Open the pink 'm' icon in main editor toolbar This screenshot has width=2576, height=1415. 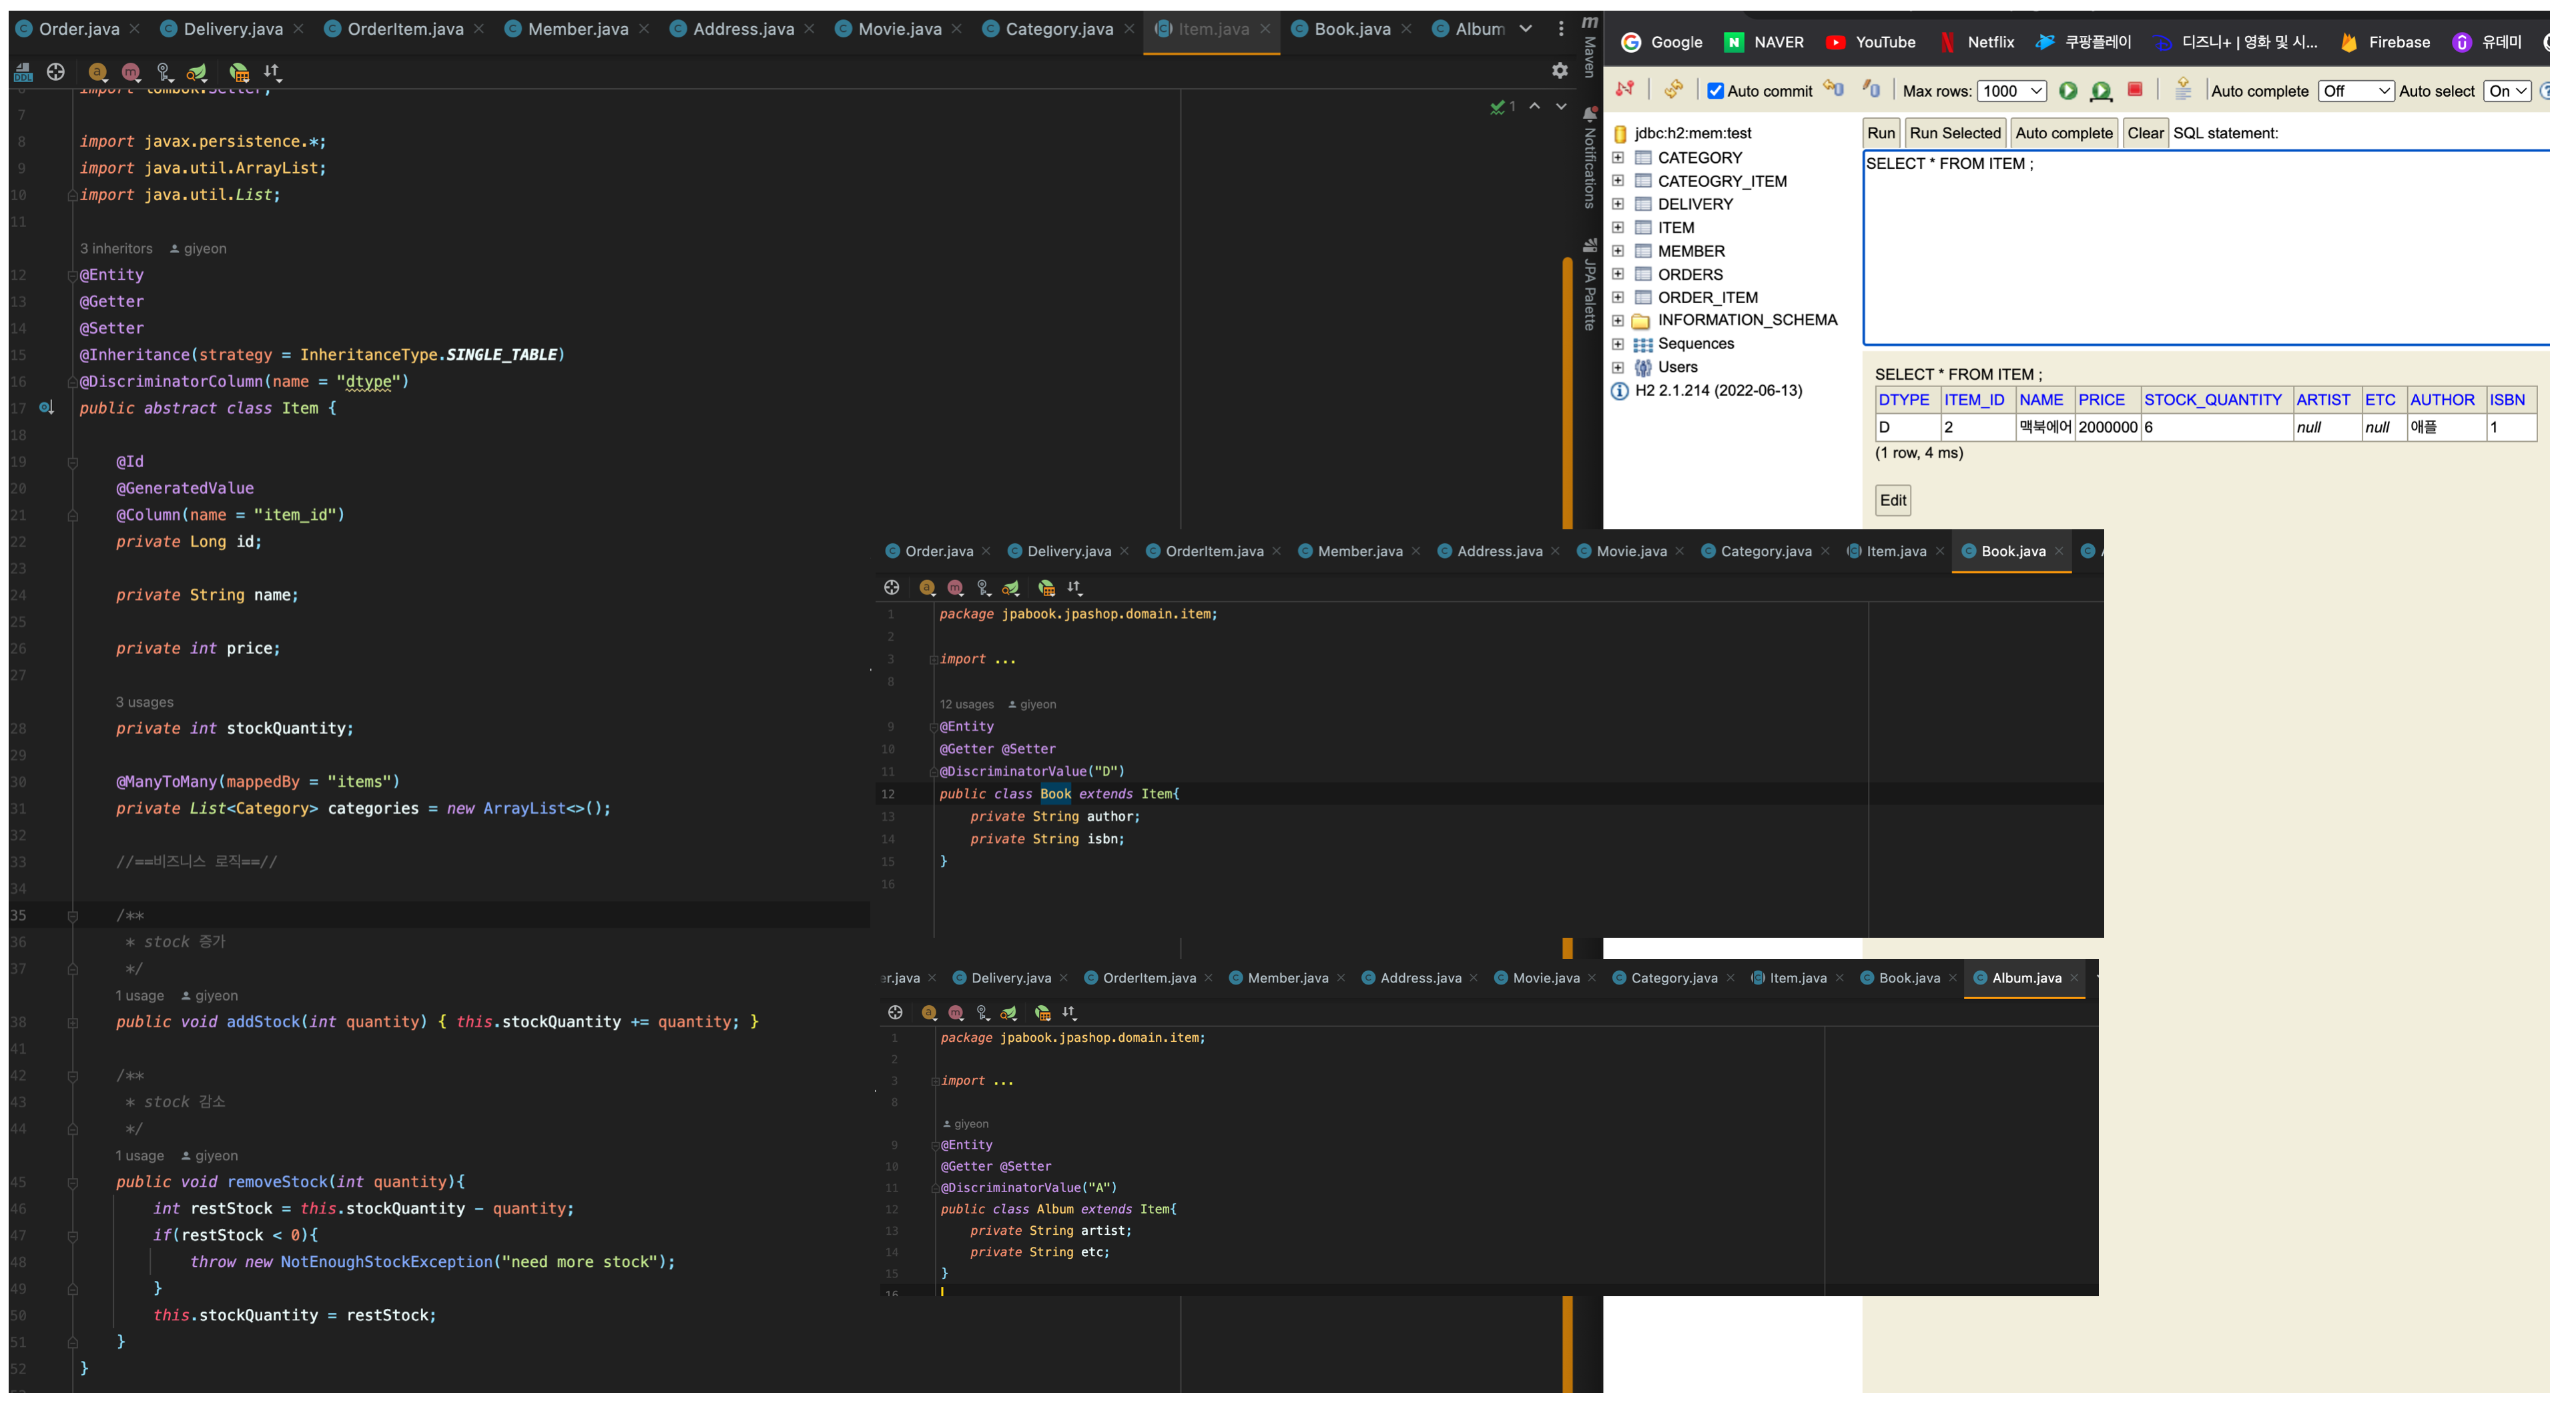click(x=131, y=72)
